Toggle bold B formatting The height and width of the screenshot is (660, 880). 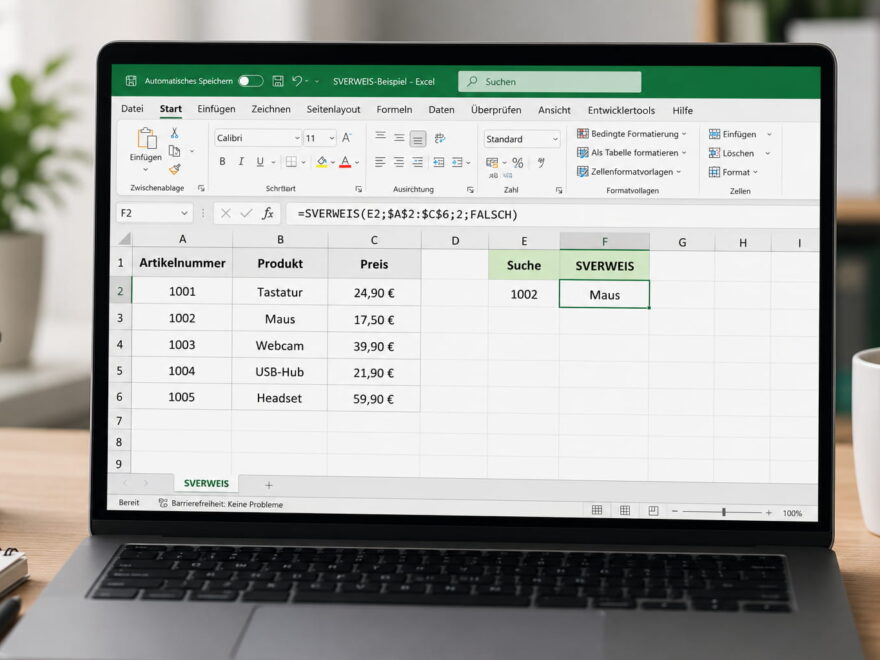click(x=222, y=162)
